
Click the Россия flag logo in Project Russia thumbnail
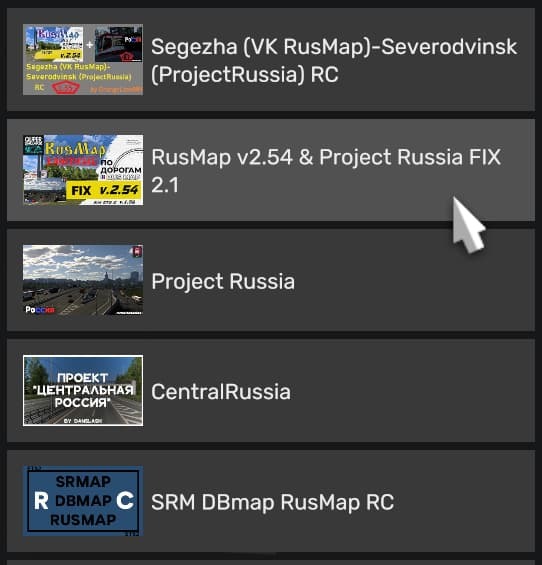click(40, 310)
